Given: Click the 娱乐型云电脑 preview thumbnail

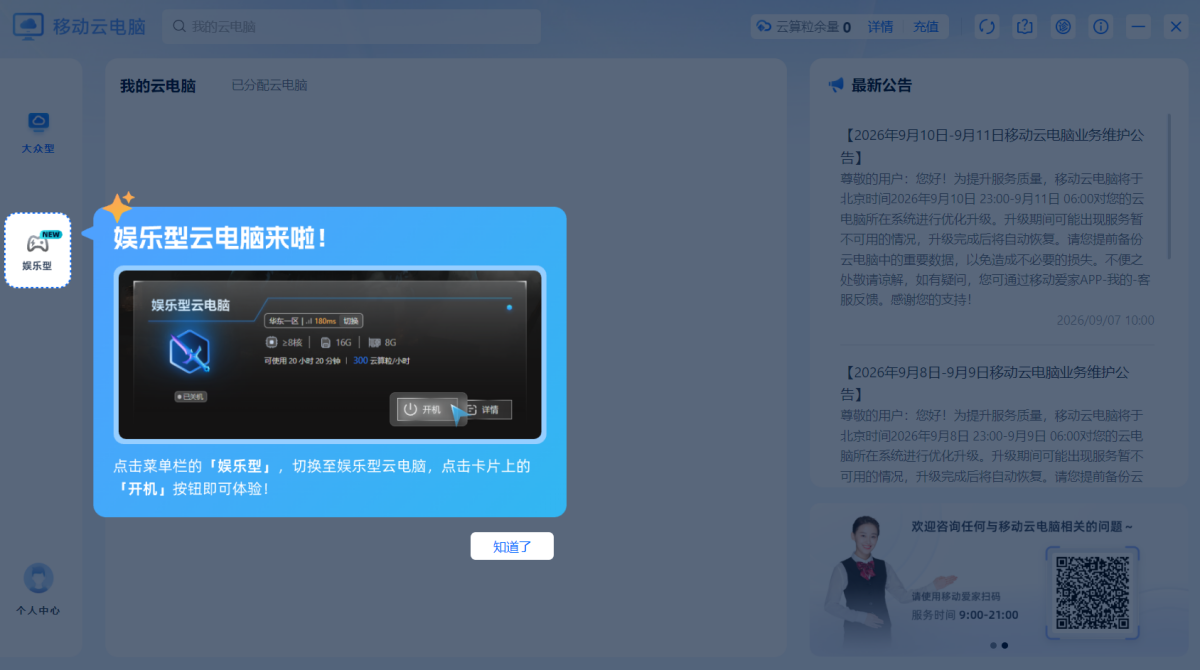Looking at the screenshot, I should pos(330,354).
